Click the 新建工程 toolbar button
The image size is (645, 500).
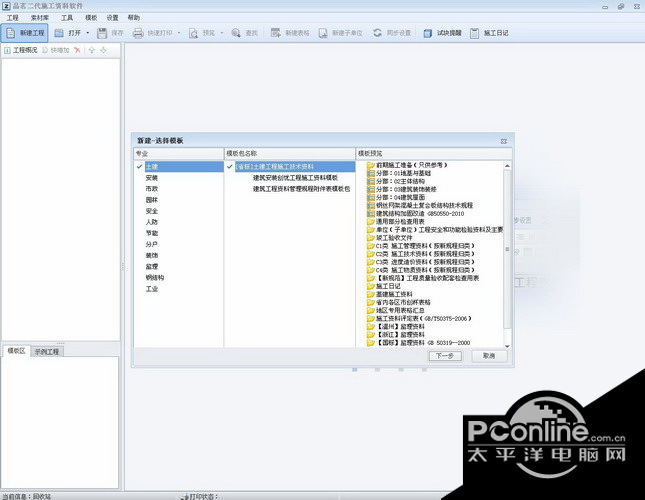tap(25, 33)
